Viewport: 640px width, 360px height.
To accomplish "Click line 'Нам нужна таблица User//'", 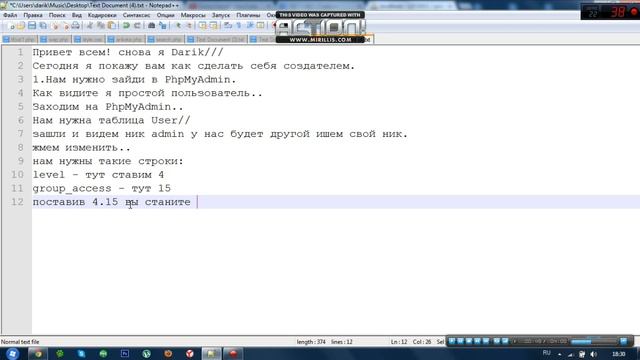I will pos(111,120).
